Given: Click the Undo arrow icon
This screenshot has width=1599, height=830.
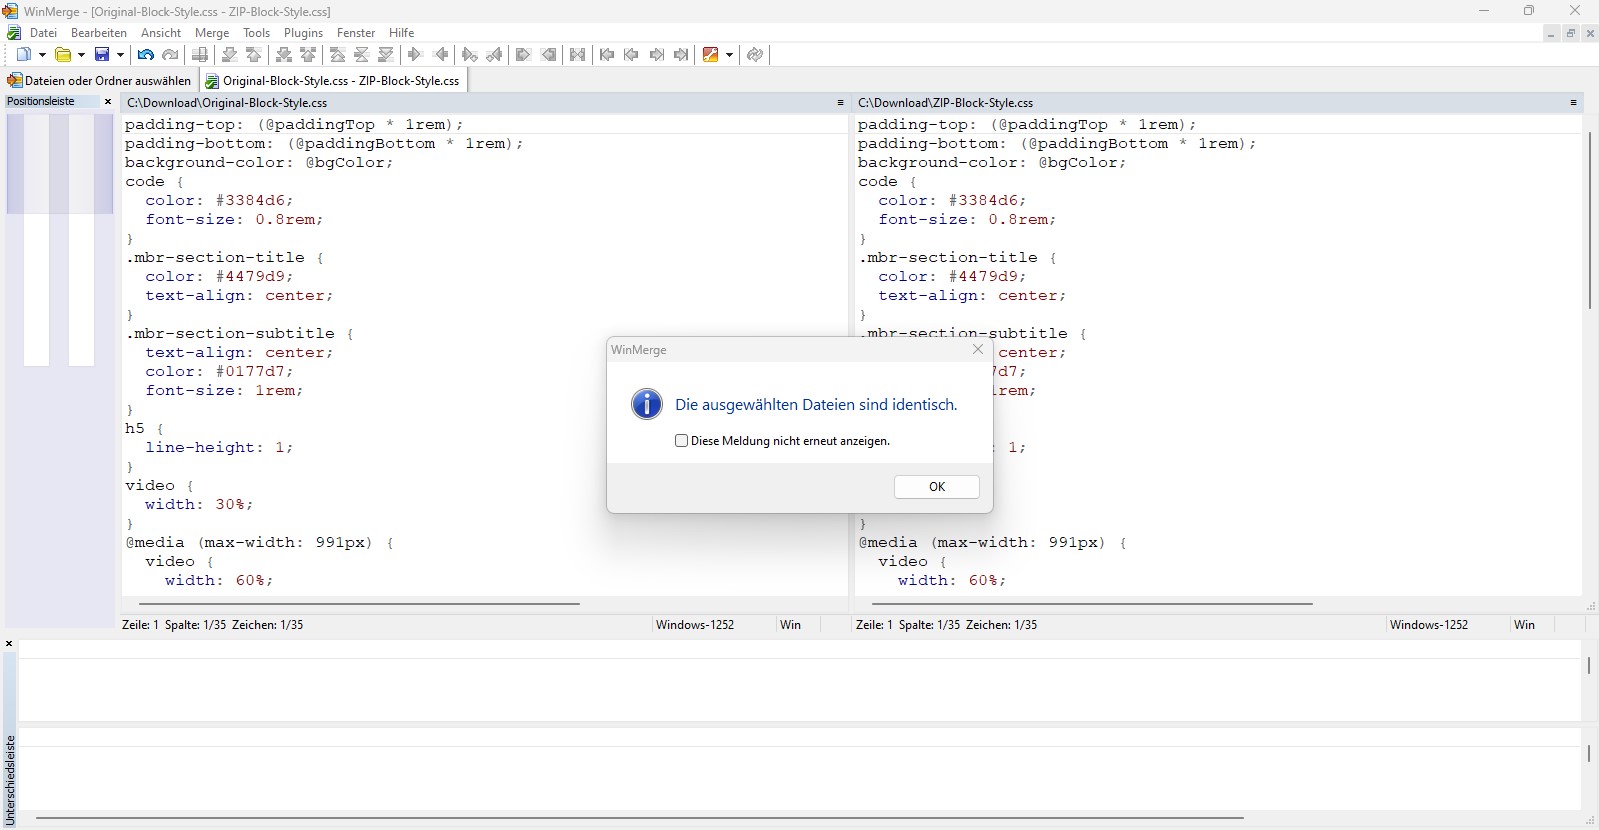Looking at the screenshot, I should click(x=146, y=55).
